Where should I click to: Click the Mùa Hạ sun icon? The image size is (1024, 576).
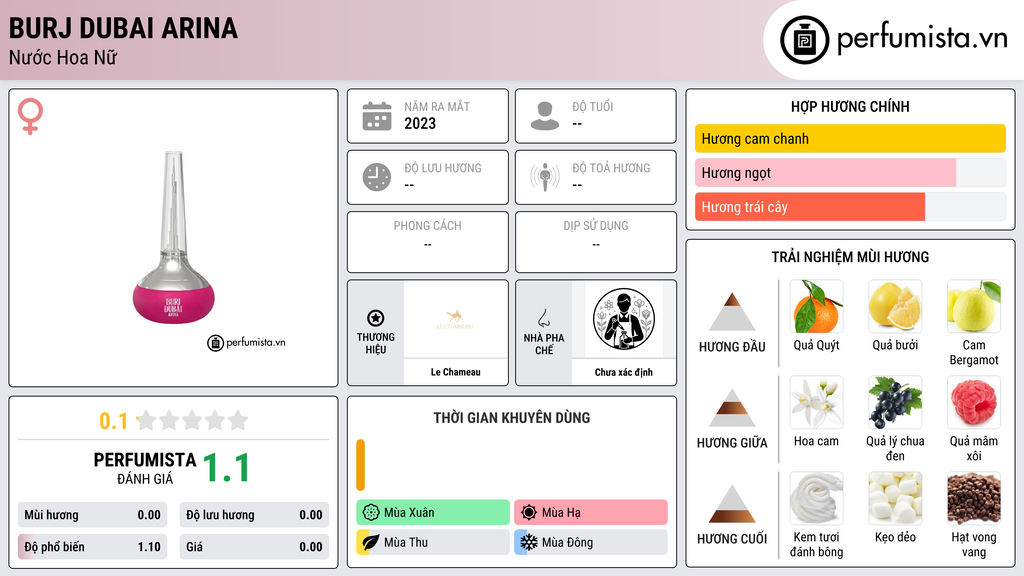pyautogui.click(x=529, y=513)
